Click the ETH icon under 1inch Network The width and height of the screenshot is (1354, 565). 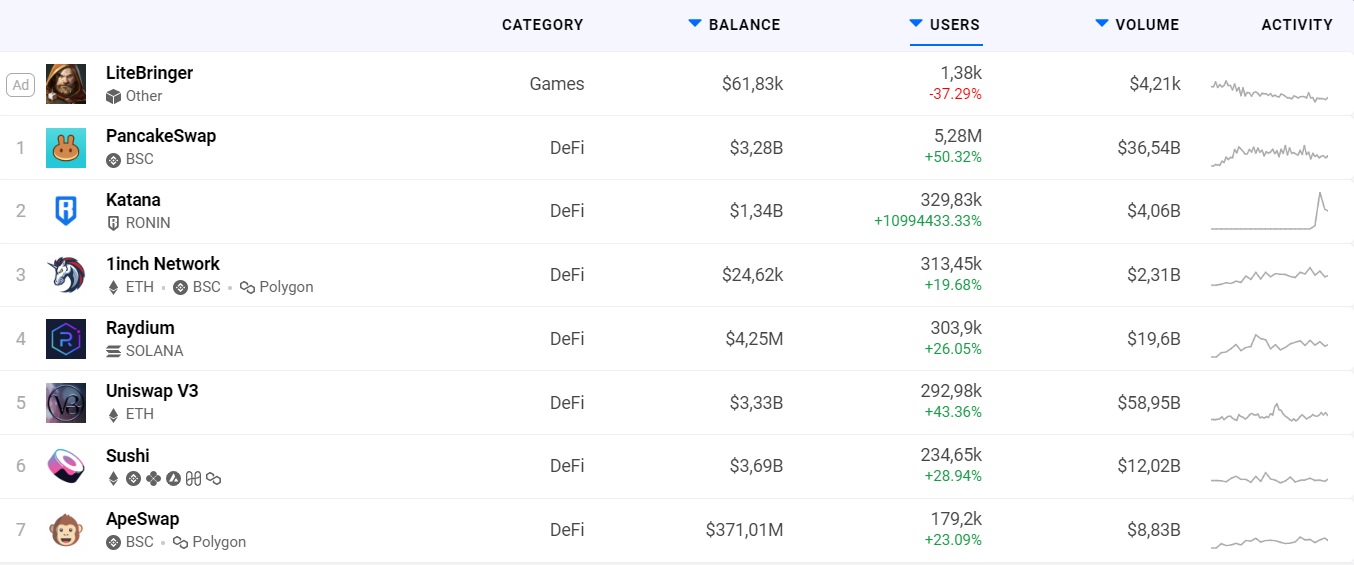coord(113,288)
